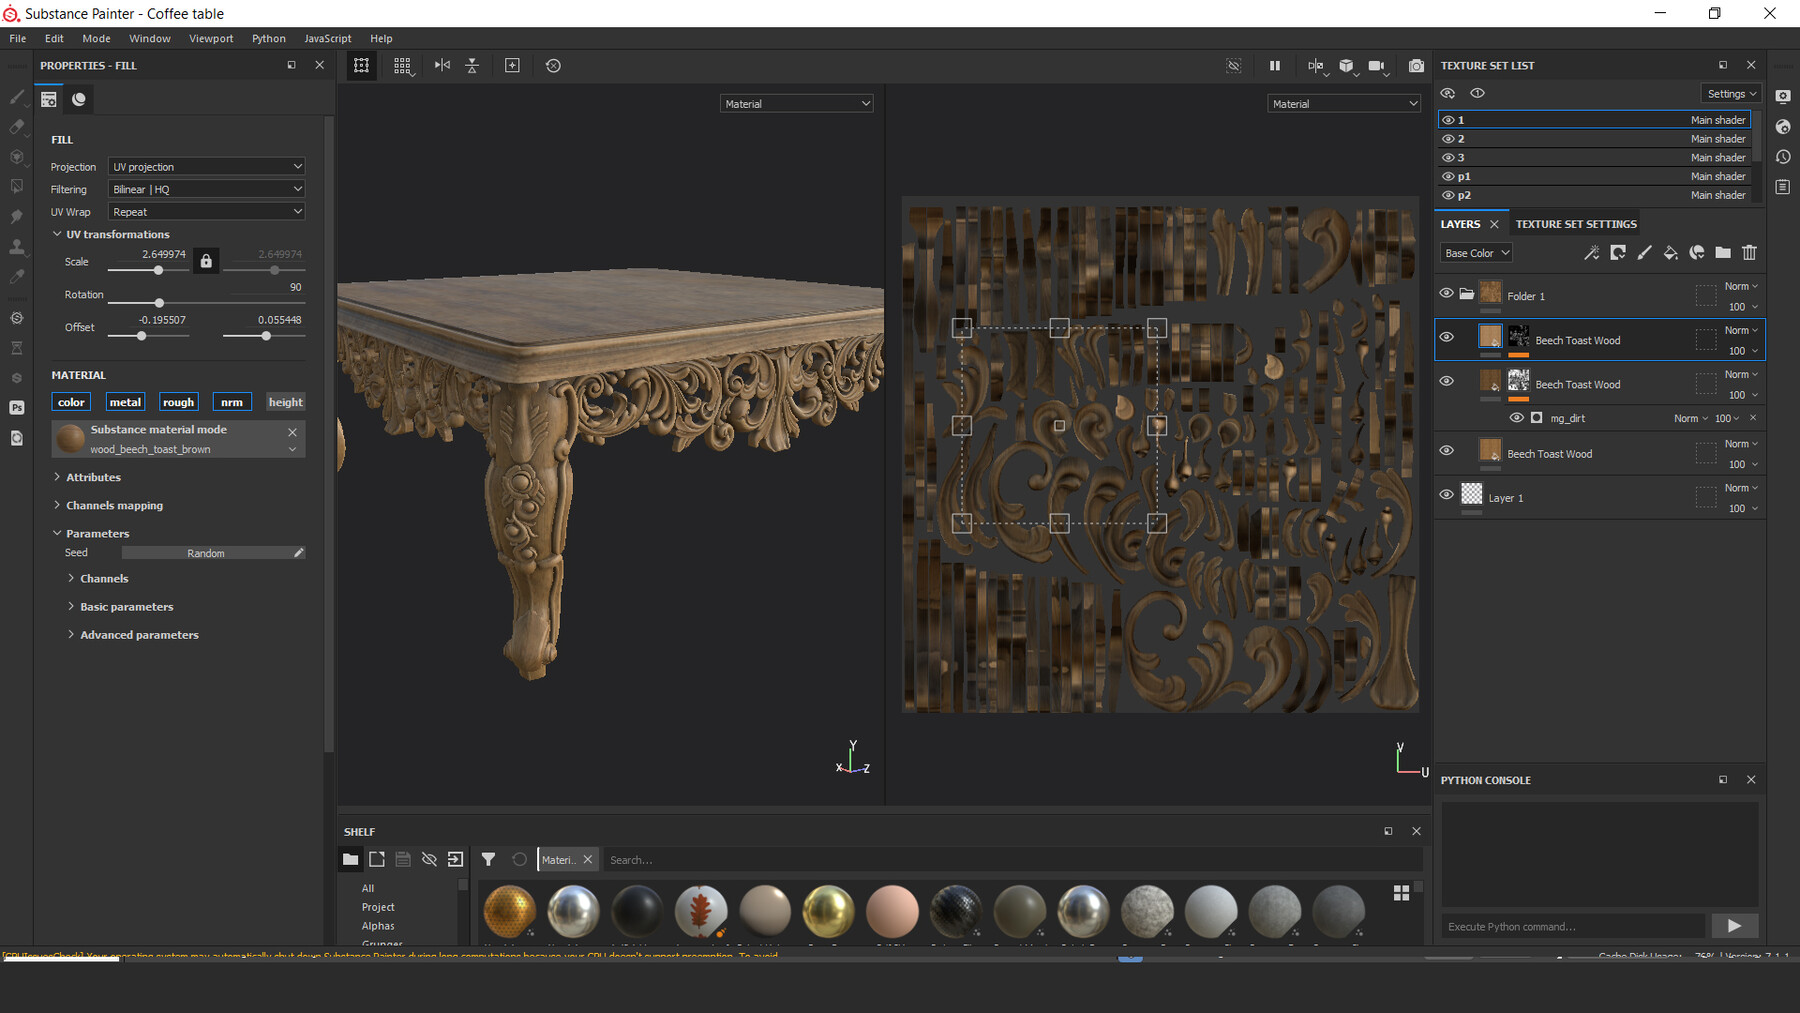Create a new group folder in Layers
The image size is (1800, 1013).
[1723, 253]
